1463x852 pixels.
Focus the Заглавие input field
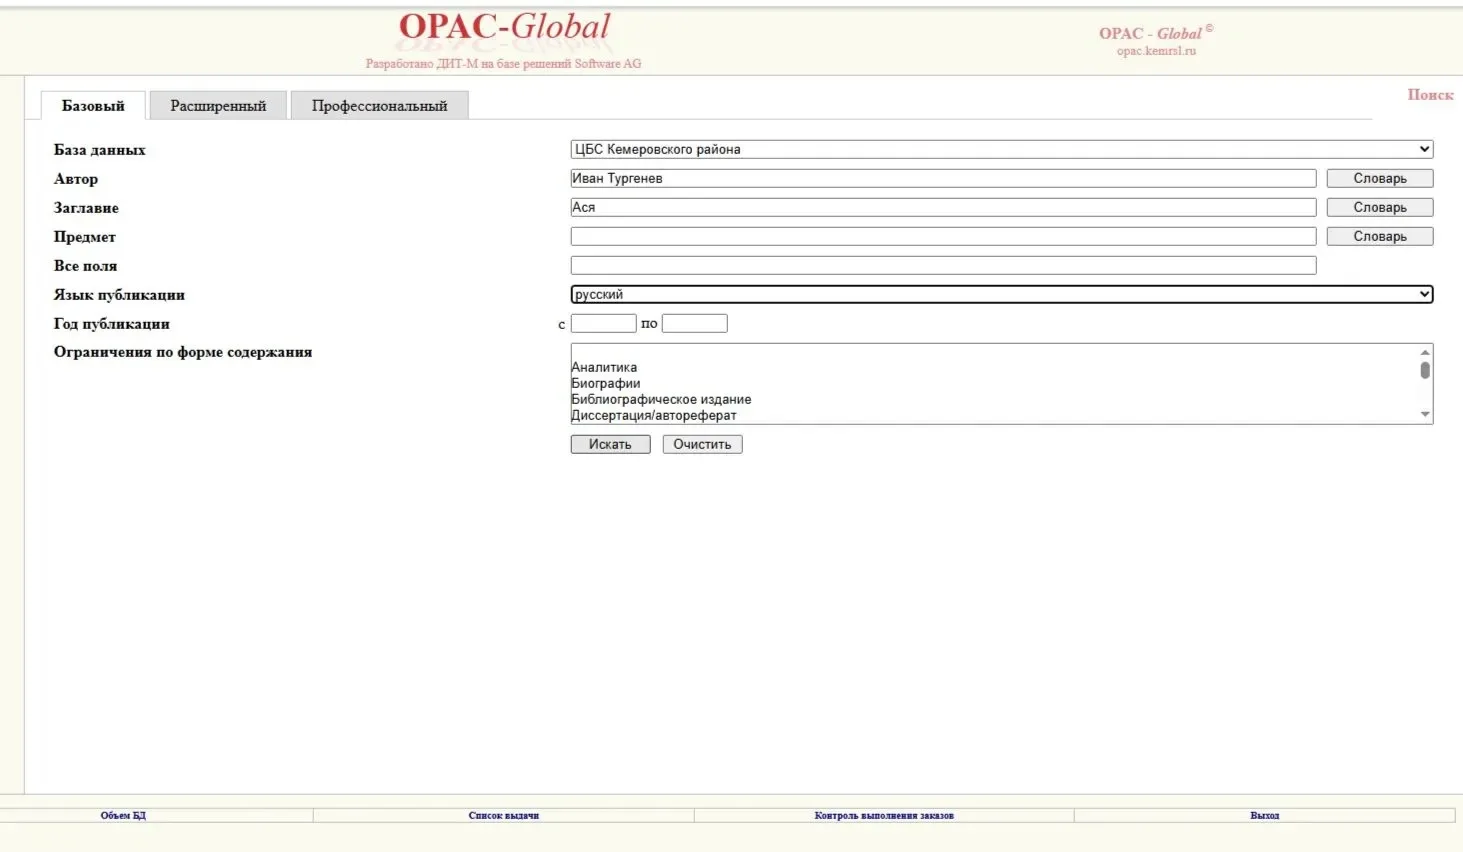click(x=943, y=207)
